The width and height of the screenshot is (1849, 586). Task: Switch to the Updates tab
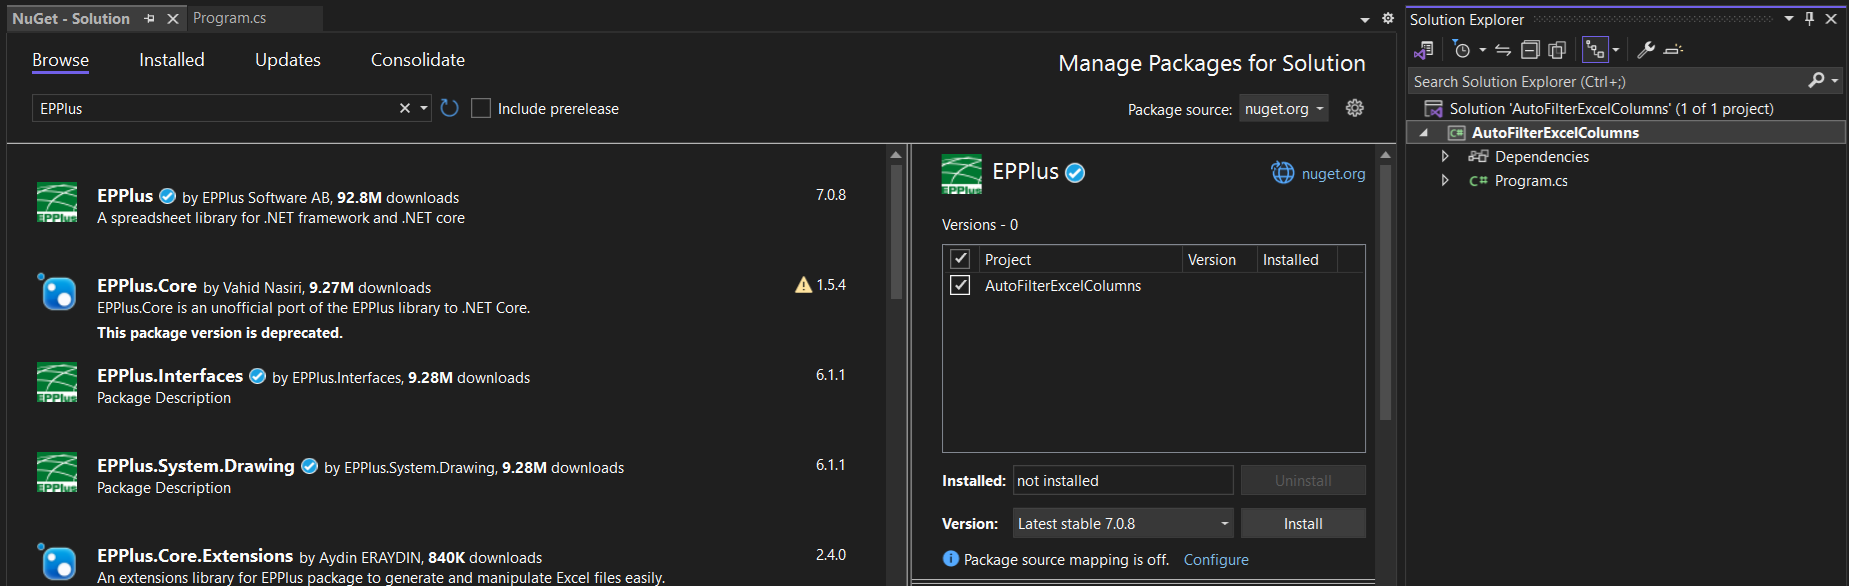(x=288, y=60)
